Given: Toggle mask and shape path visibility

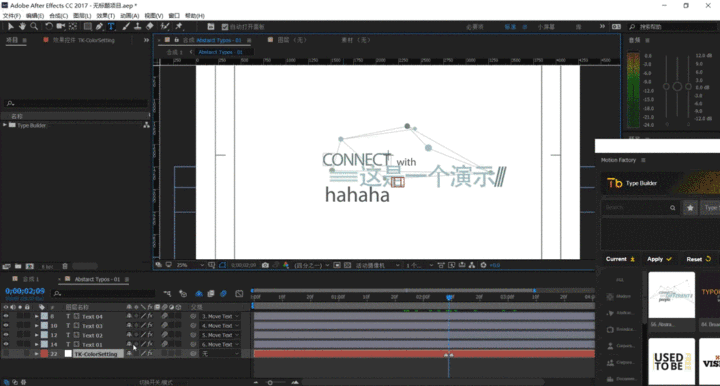Looking at the screenshot, I should [x=222, y=265].
